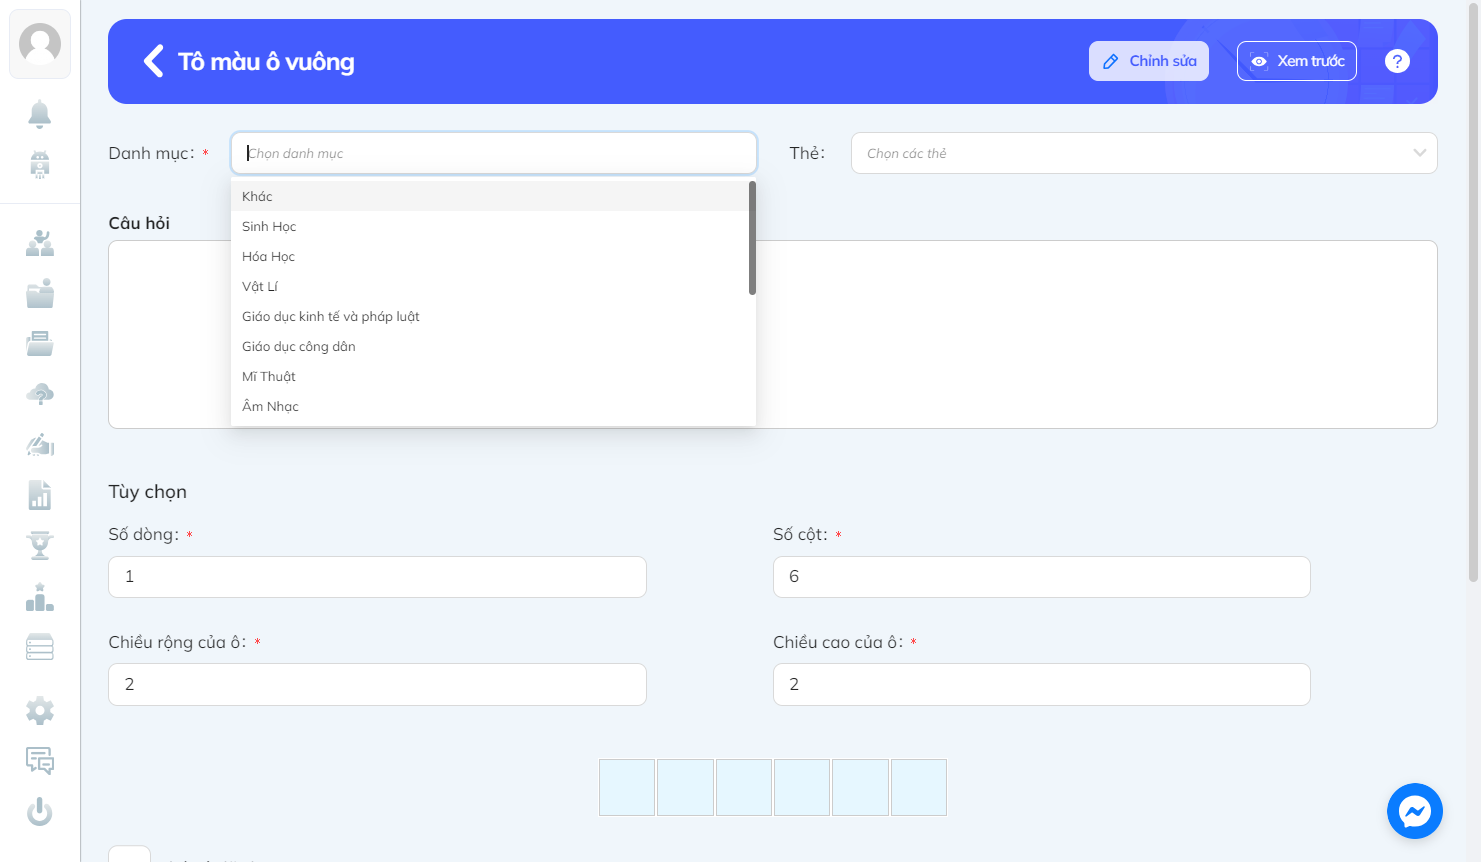
Task: Select Mĩ Thuật from the list
Action: pos(490,376)
